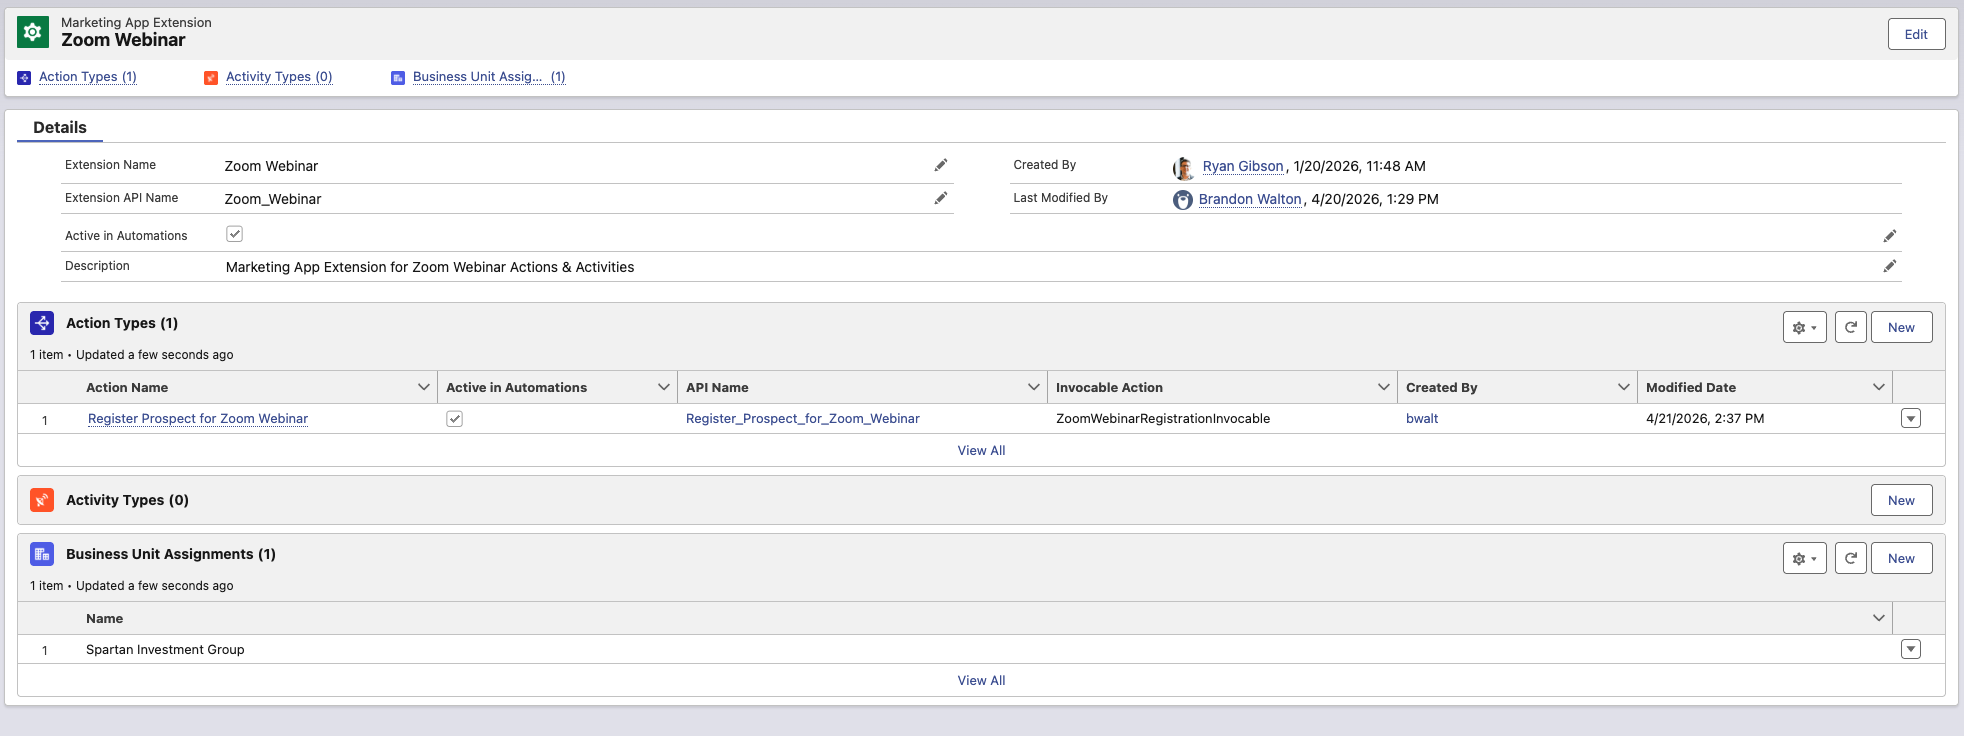
Task: Click Activity Types section header icon
Action: [42, 500]
